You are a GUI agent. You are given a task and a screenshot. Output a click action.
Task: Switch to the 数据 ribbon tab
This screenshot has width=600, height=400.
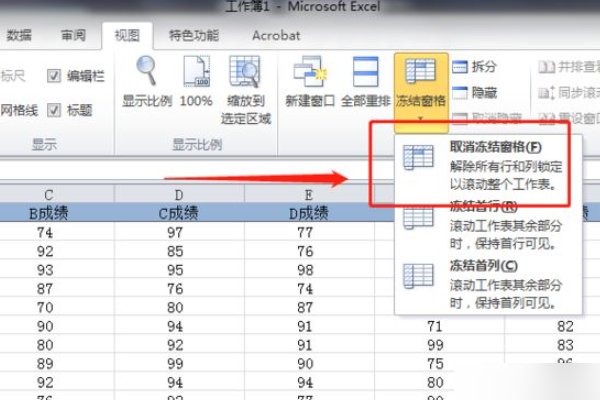tap(19, 35)
